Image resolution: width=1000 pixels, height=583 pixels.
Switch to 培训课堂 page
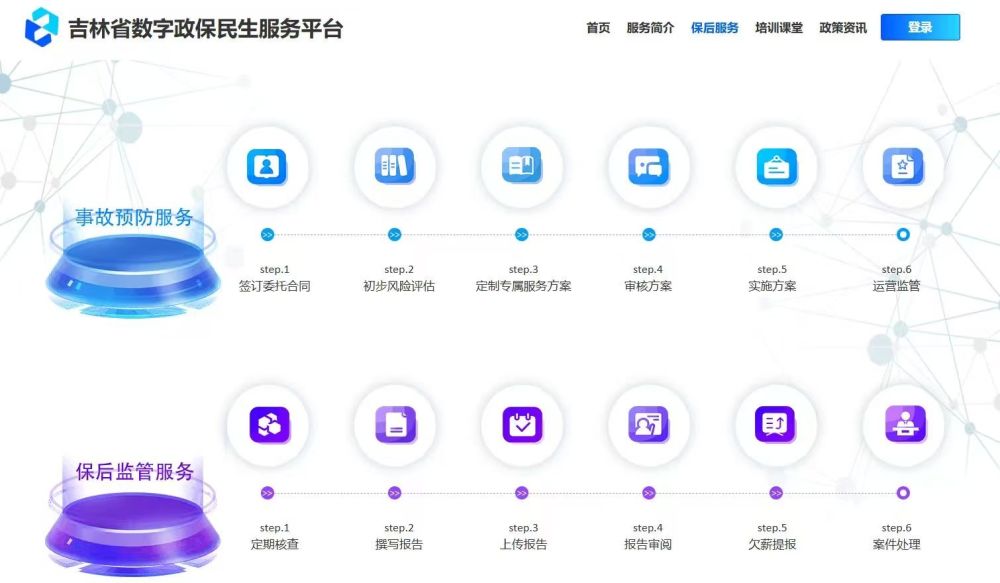click(778, 28)
